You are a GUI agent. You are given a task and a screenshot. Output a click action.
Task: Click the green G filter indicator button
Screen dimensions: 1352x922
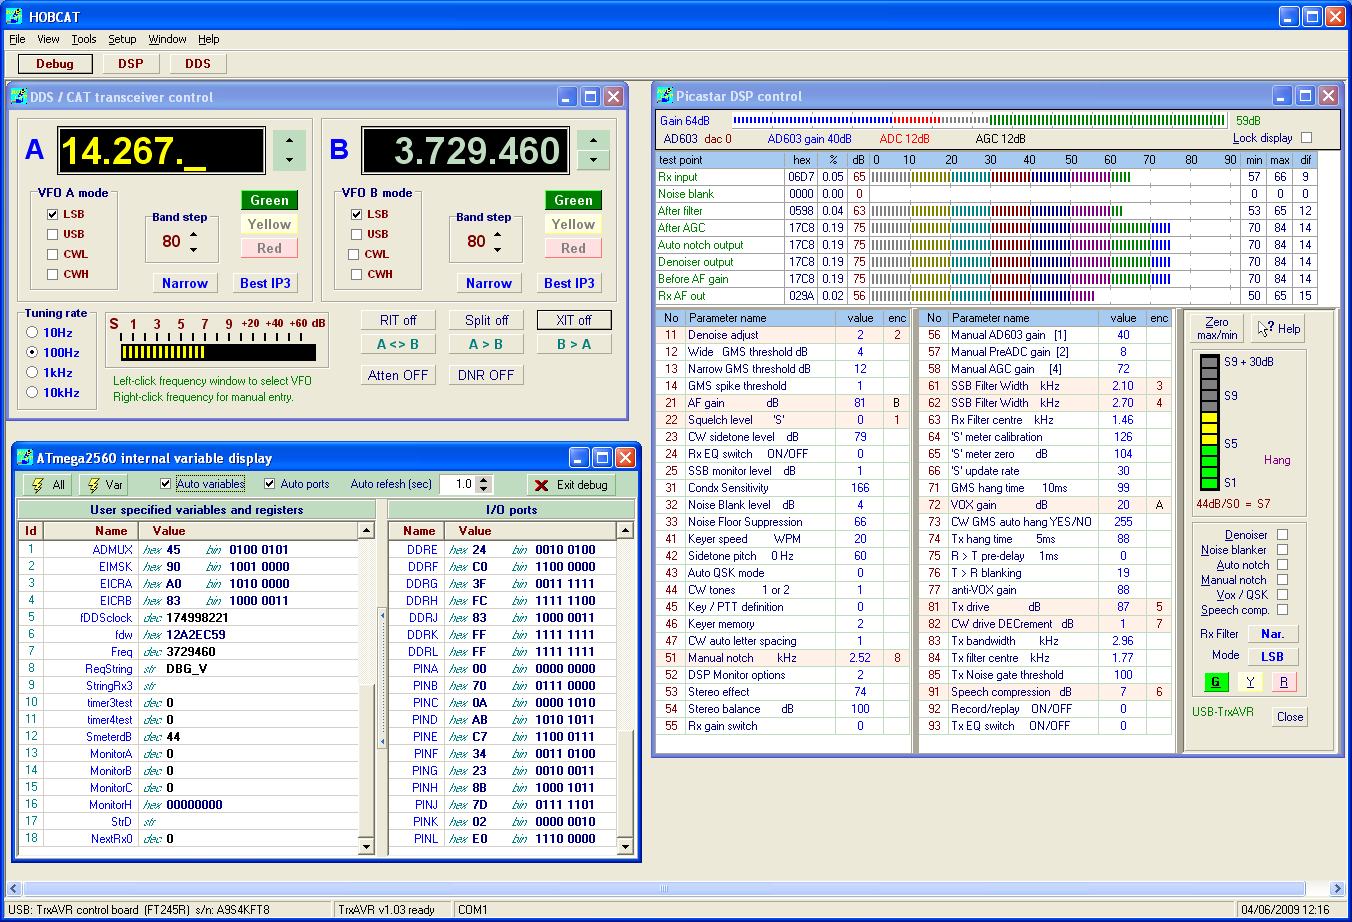click(x=1216, y=682)
